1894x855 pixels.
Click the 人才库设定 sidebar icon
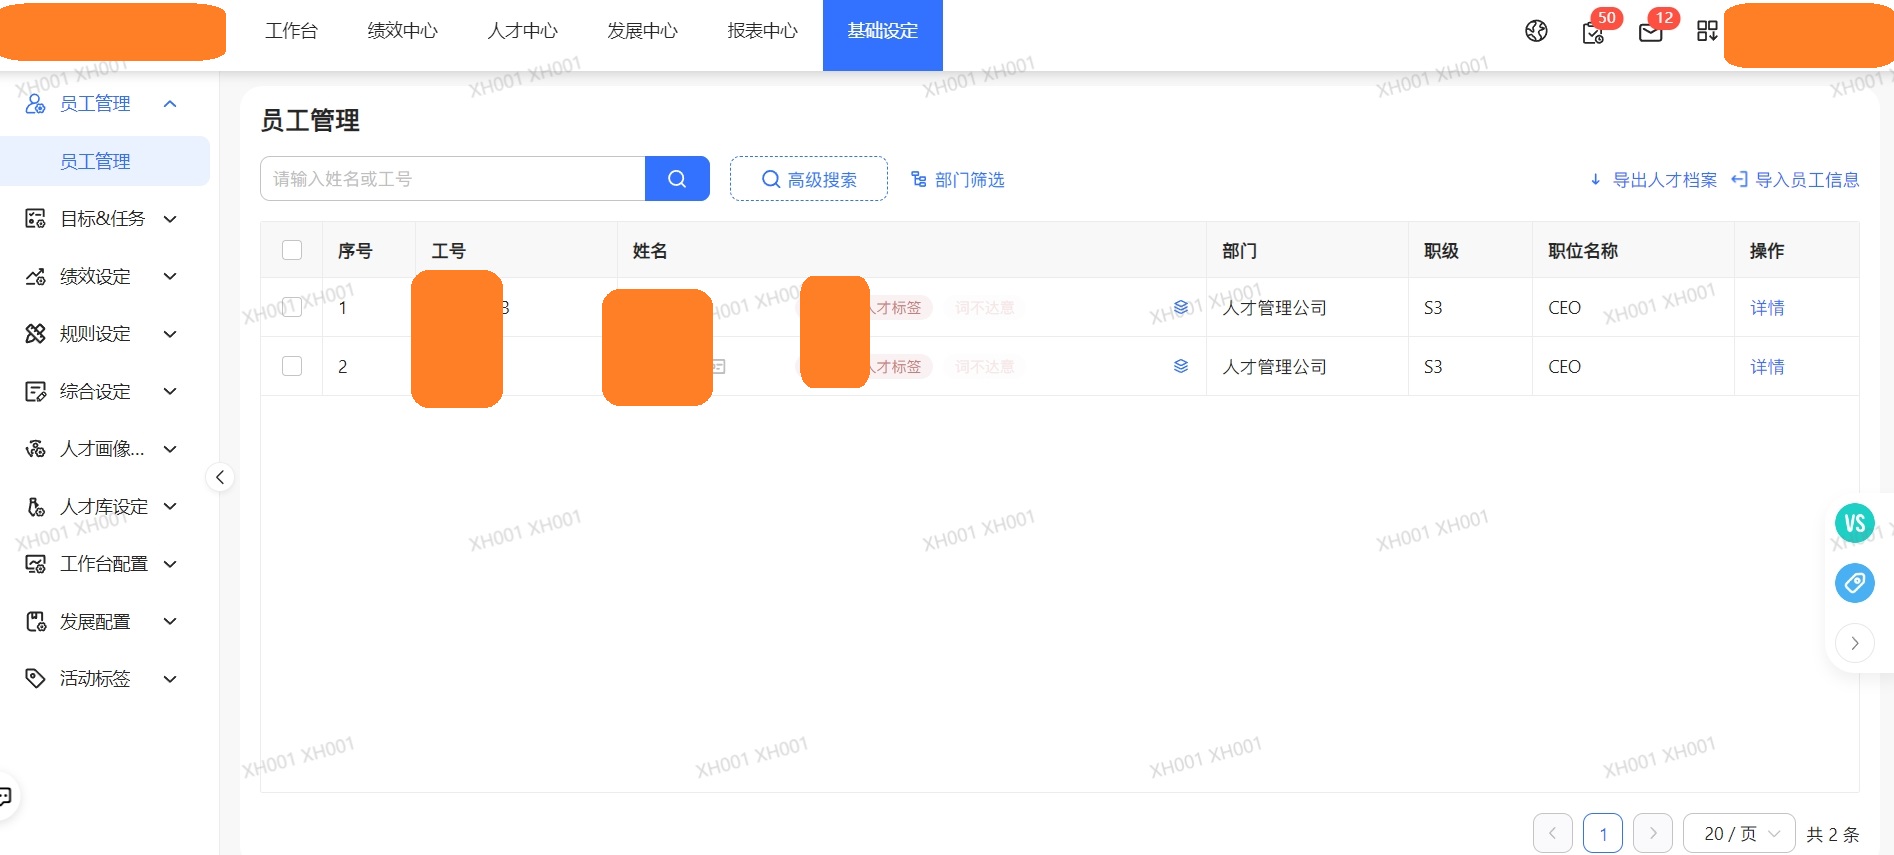(x=35, y=507)
